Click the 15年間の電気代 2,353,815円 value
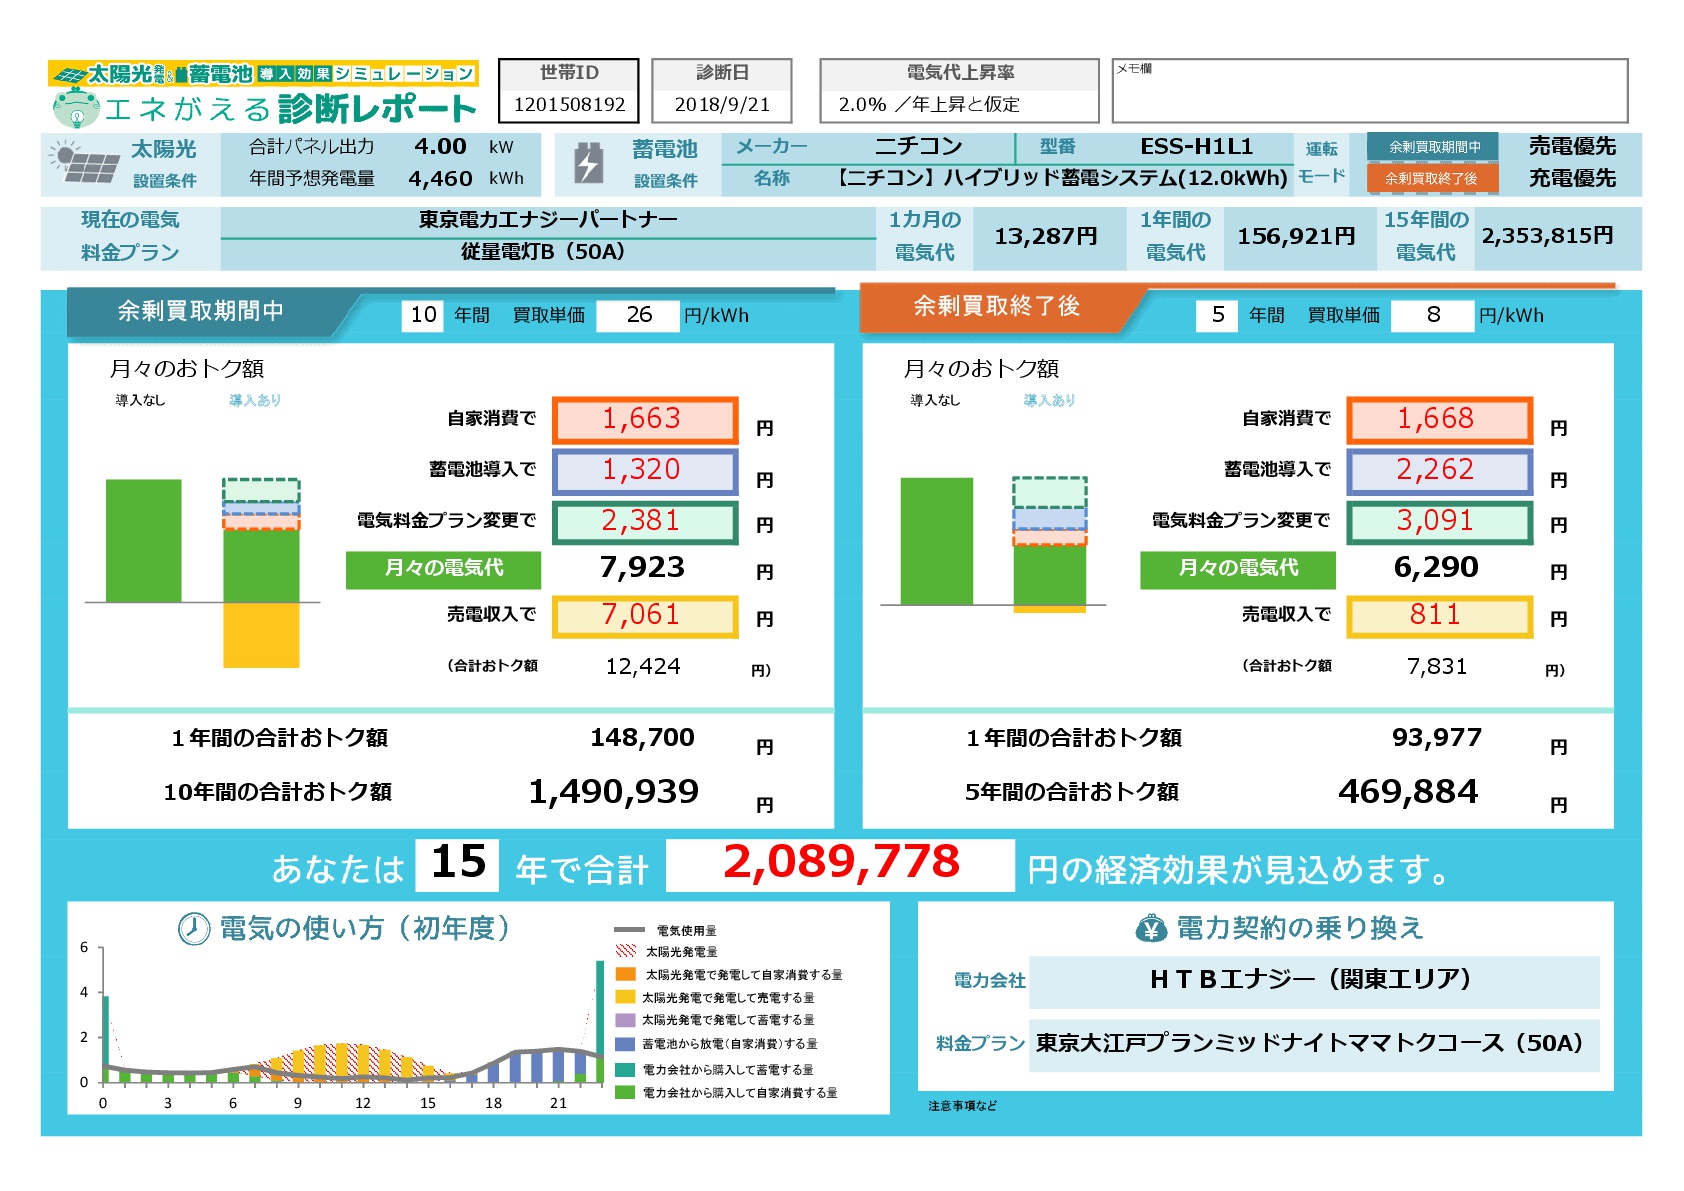Viewport: 1684px width, 1191px height. 1548,236
